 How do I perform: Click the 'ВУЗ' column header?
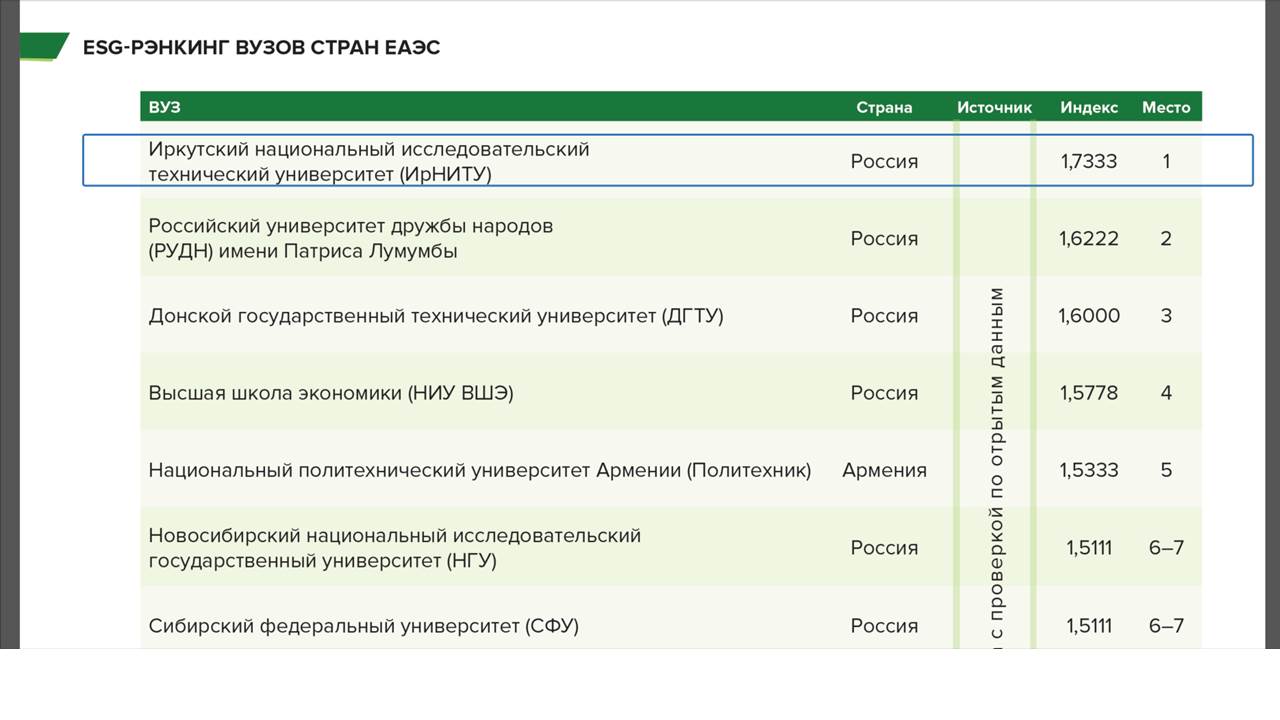pyautogui.click(x=165, y=107)
